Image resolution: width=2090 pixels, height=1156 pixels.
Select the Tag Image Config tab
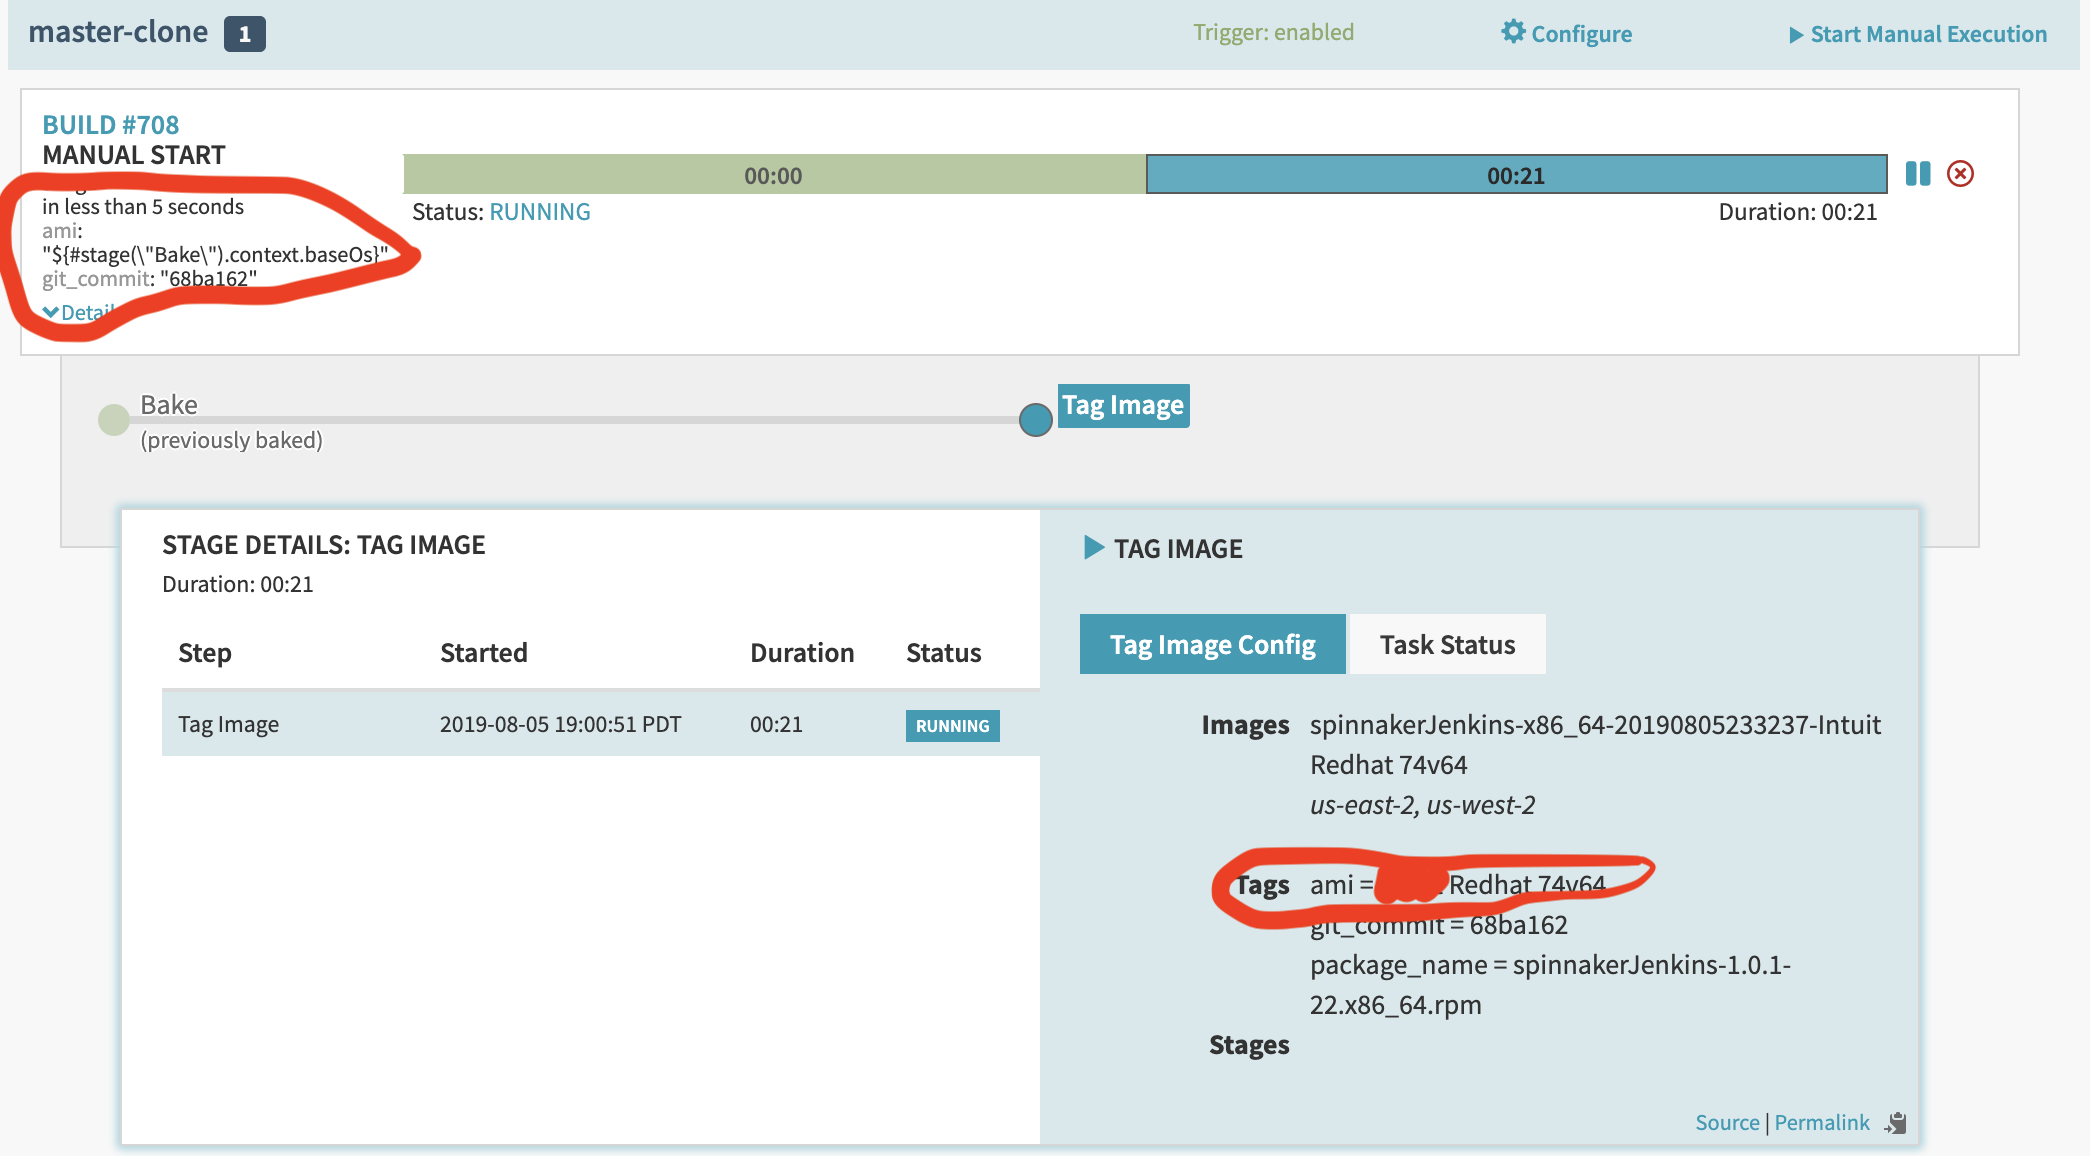coord(1212,644)
